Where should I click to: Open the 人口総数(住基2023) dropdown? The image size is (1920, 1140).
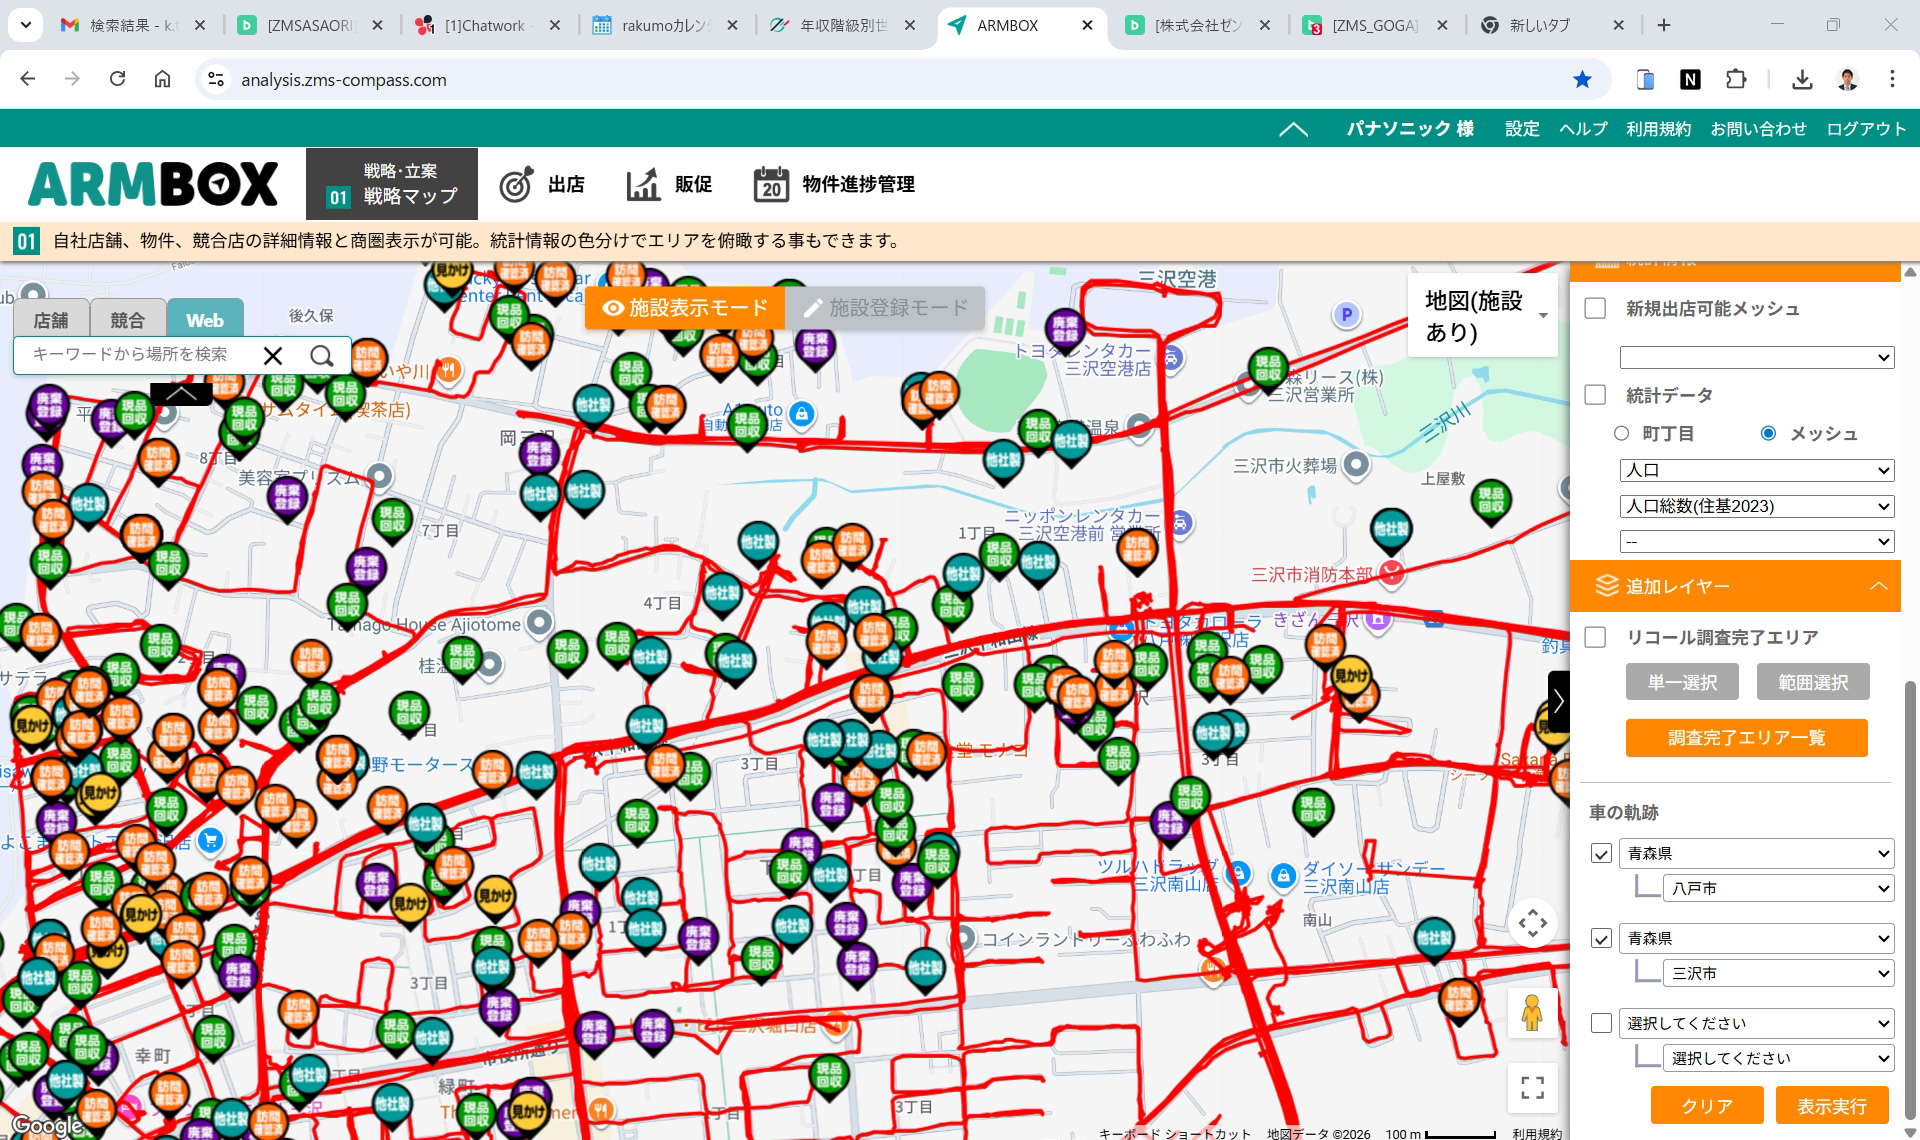coord(1756,506)
